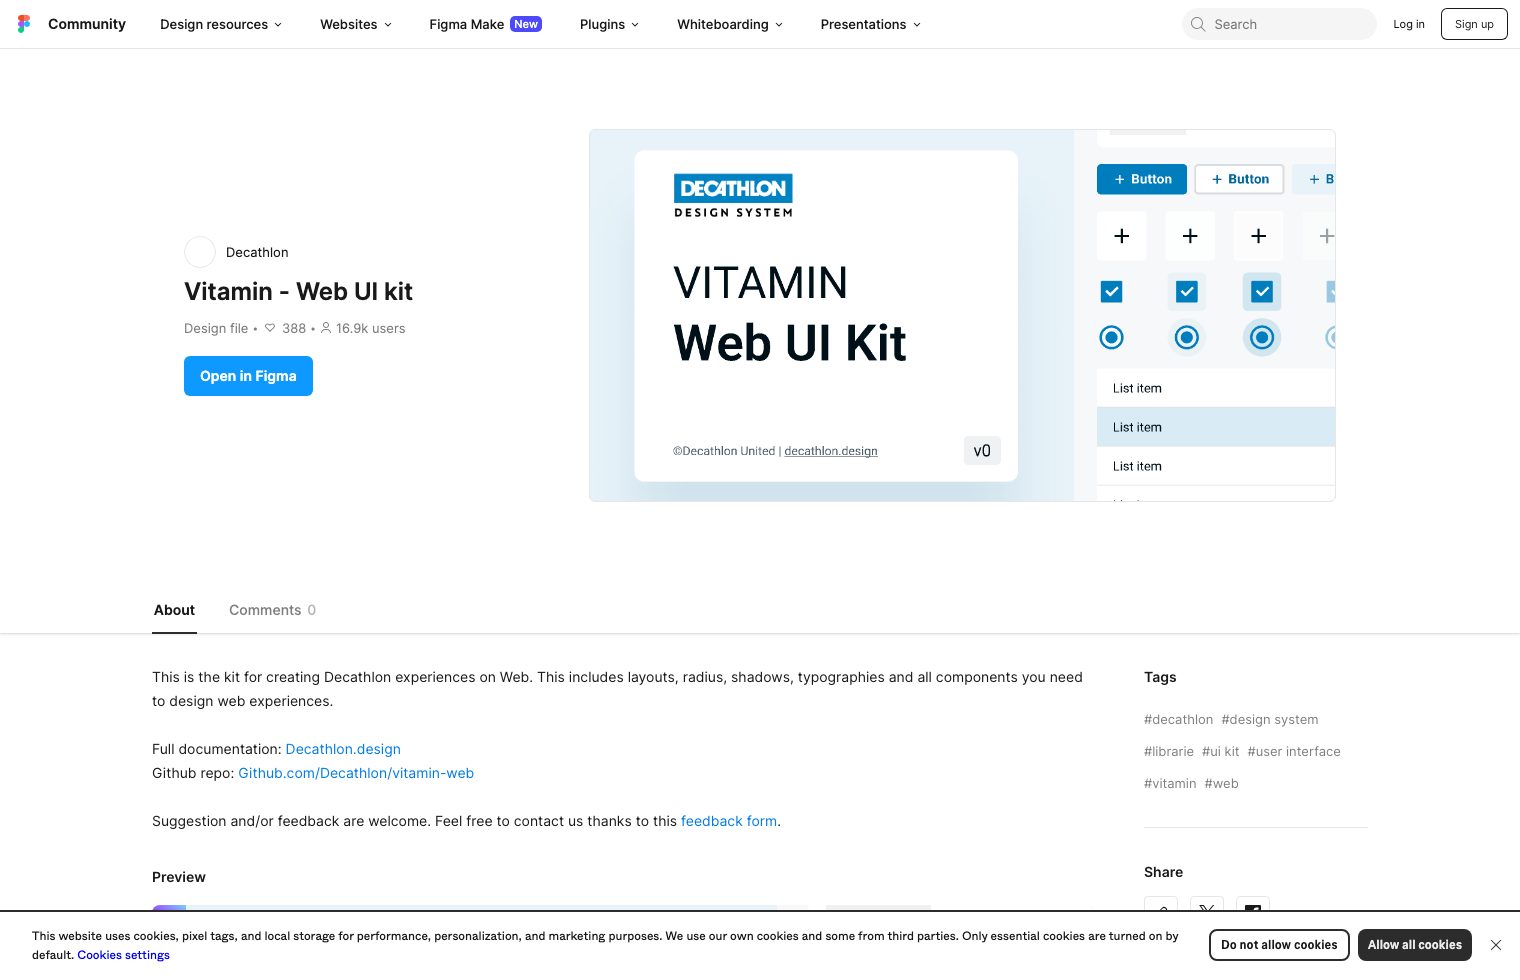Open the #decathlon tag
The image size is (1520, 980).
point(1178,719)
